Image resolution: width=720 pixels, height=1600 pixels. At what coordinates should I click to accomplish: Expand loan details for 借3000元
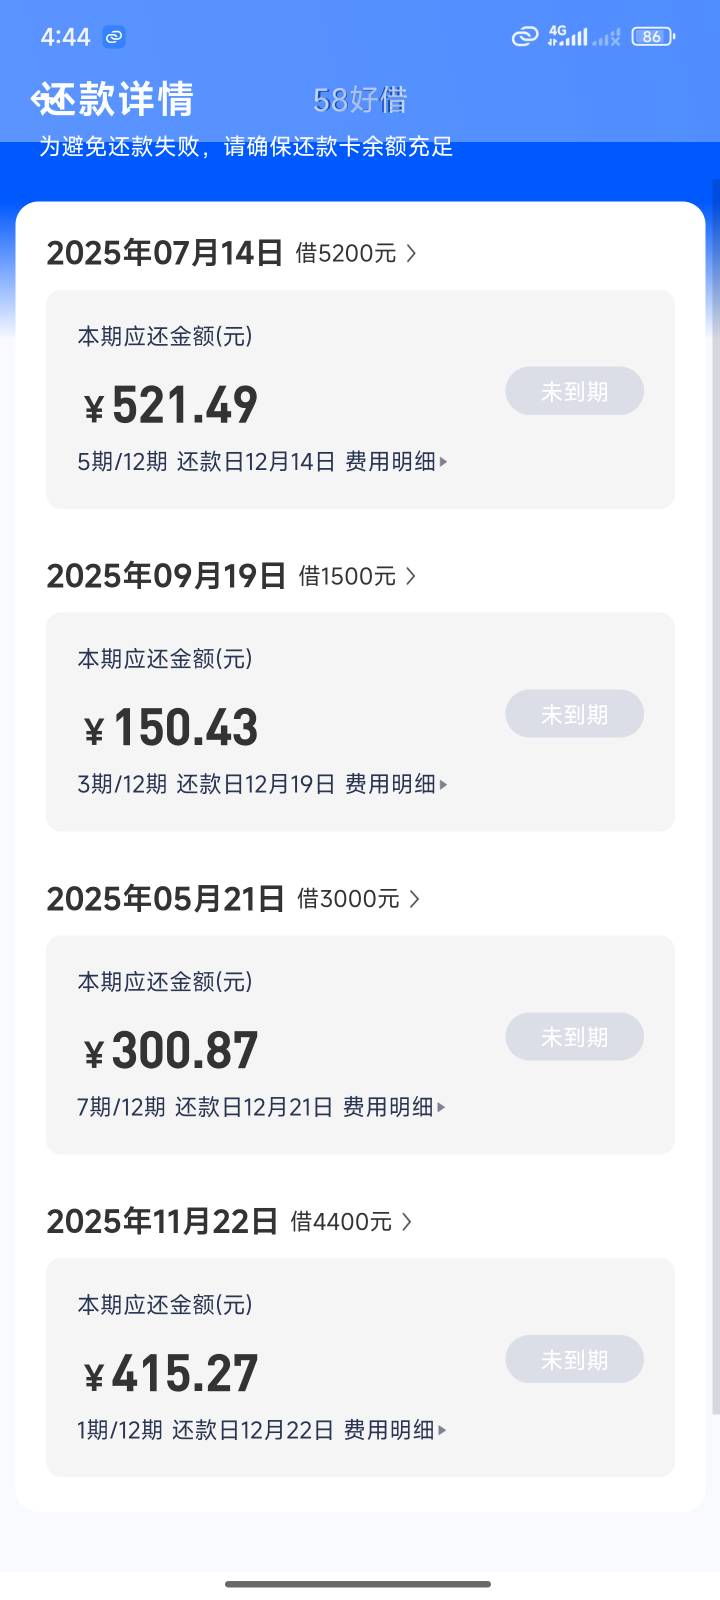(x=358, y=899)
